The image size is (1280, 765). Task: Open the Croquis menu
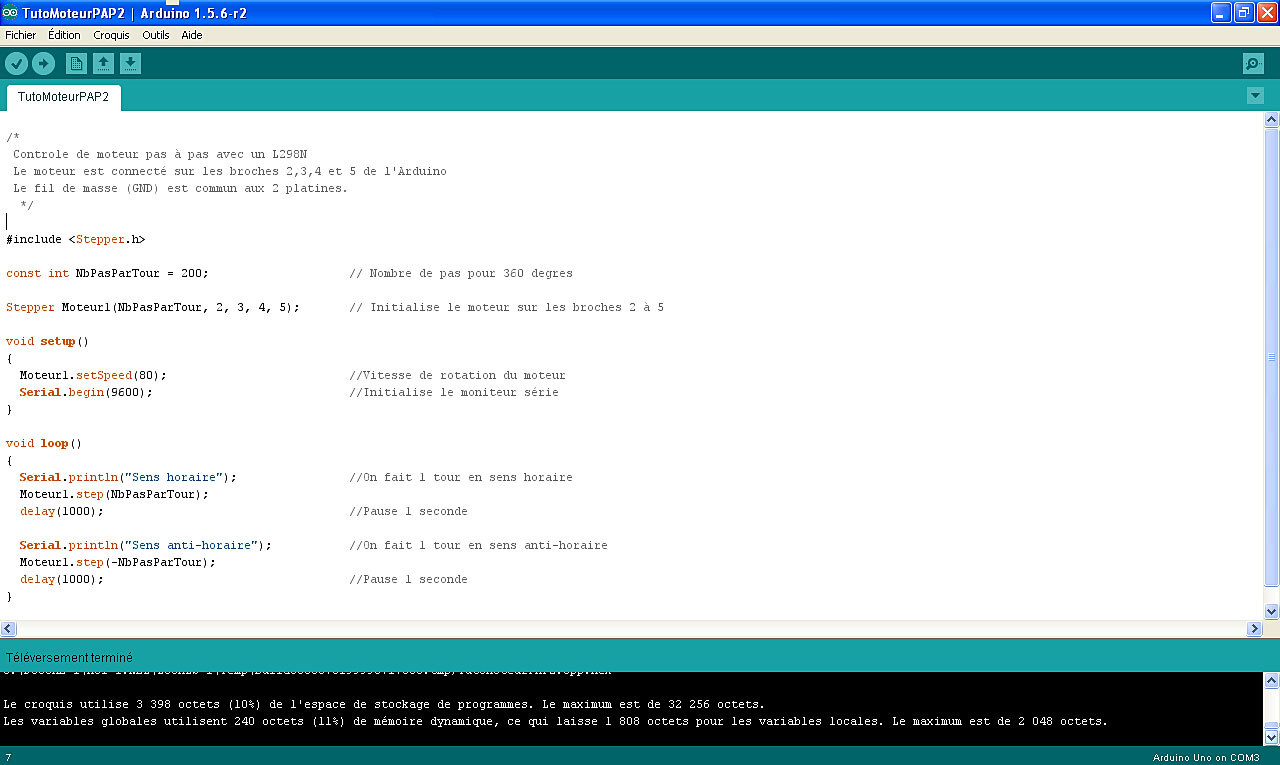click(x=110, y=35)
